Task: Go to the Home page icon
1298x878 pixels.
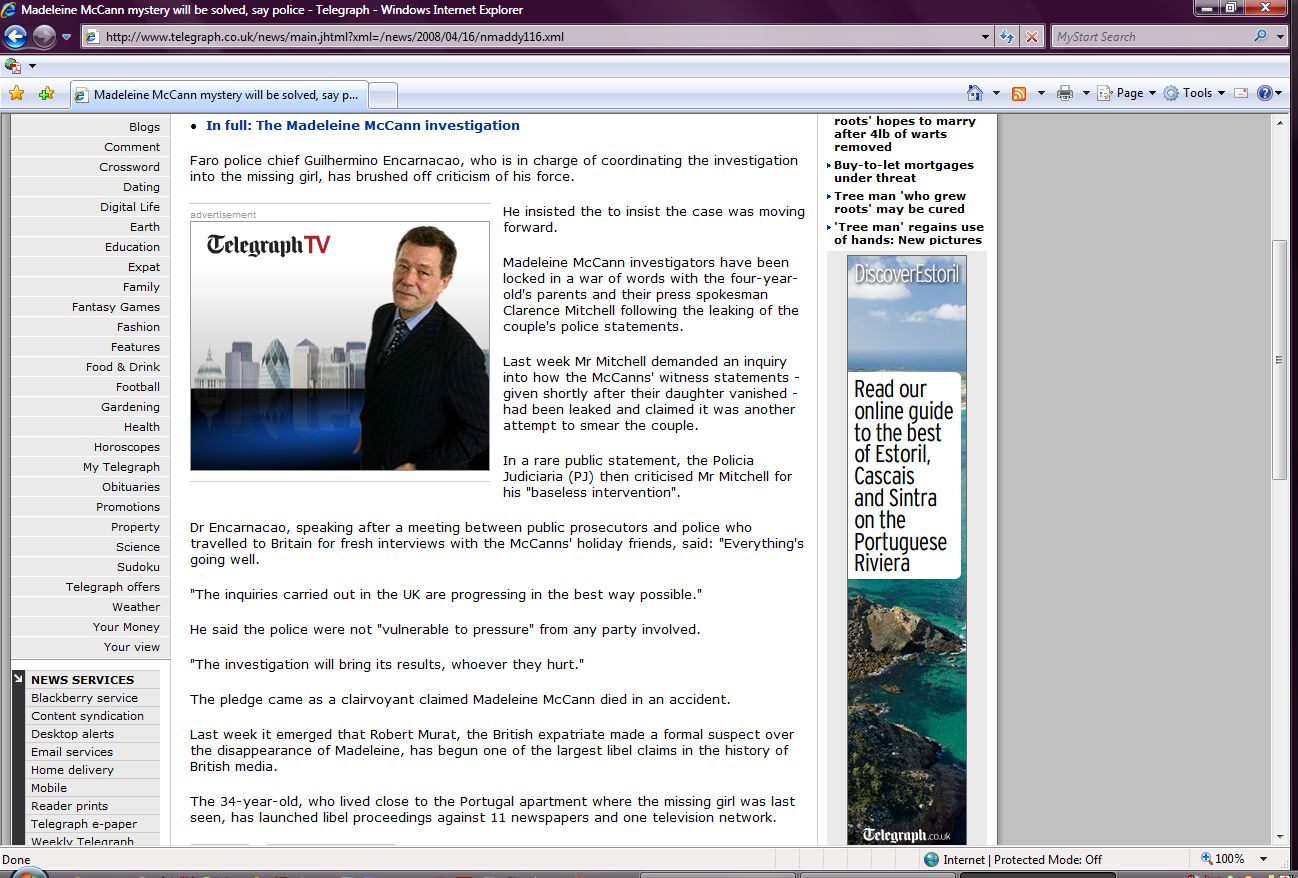Action: (975, 93)
